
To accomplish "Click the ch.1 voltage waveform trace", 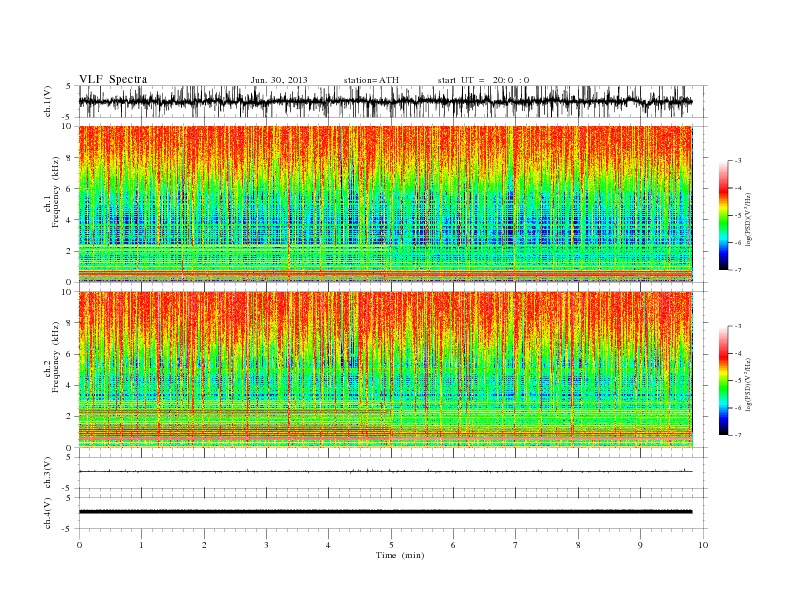I will click(385, 101).
